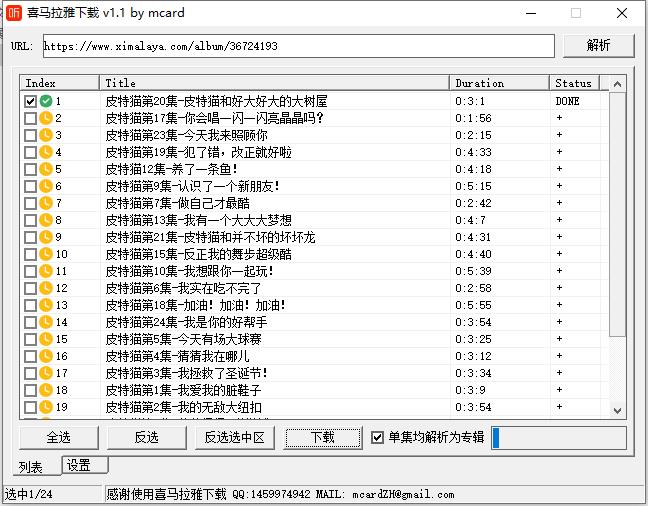This screenshot has height=506, width=648.
Task: Sort by the Title column header
Action: (x=274, y=83)
